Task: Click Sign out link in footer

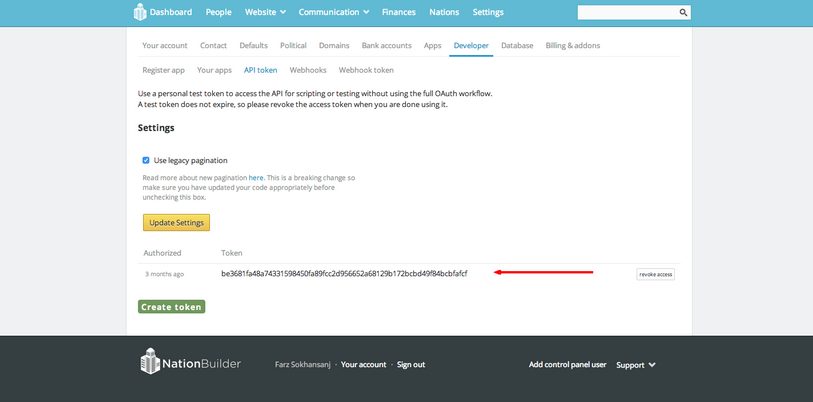Action: (411, 365)
